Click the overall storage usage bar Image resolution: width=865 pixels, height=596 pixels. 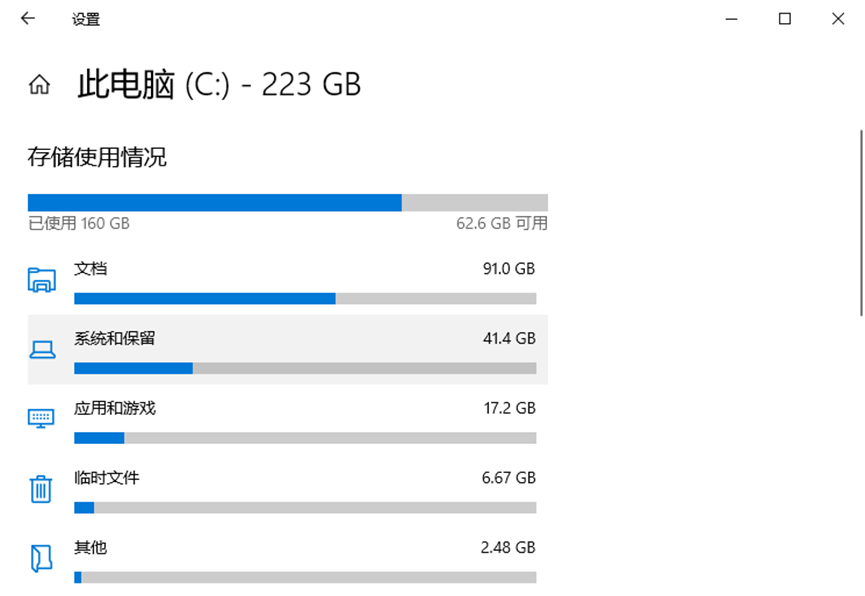[288, 202]
